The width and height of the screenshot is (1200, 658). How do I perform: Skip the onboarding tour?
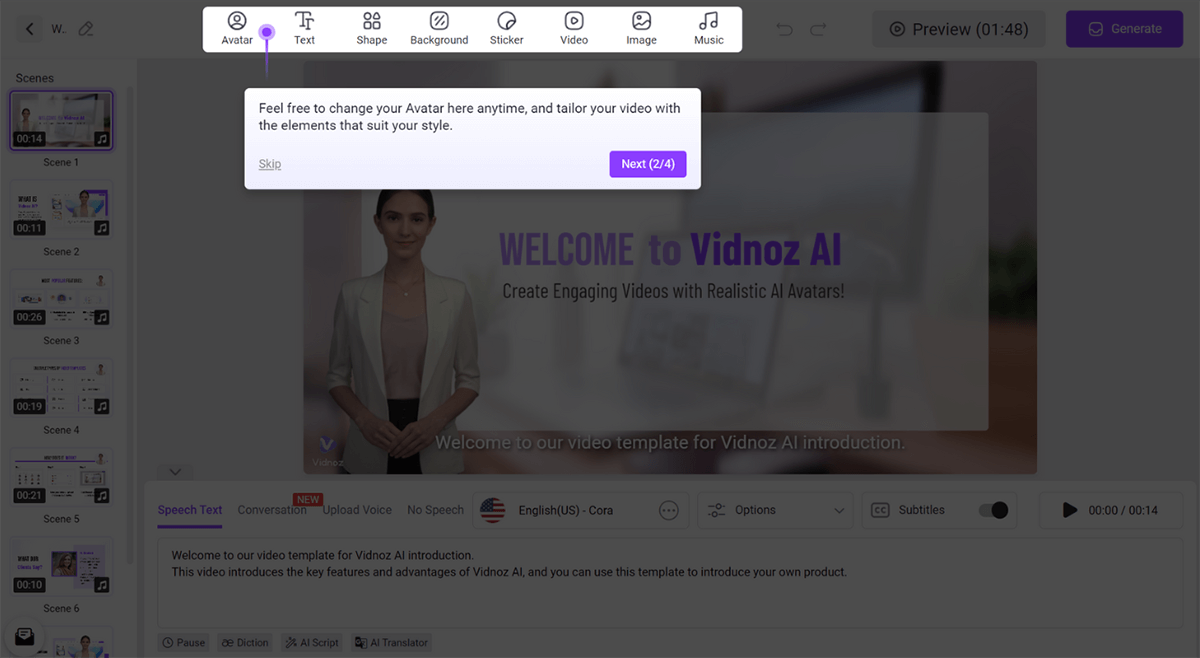coord(270,164)
